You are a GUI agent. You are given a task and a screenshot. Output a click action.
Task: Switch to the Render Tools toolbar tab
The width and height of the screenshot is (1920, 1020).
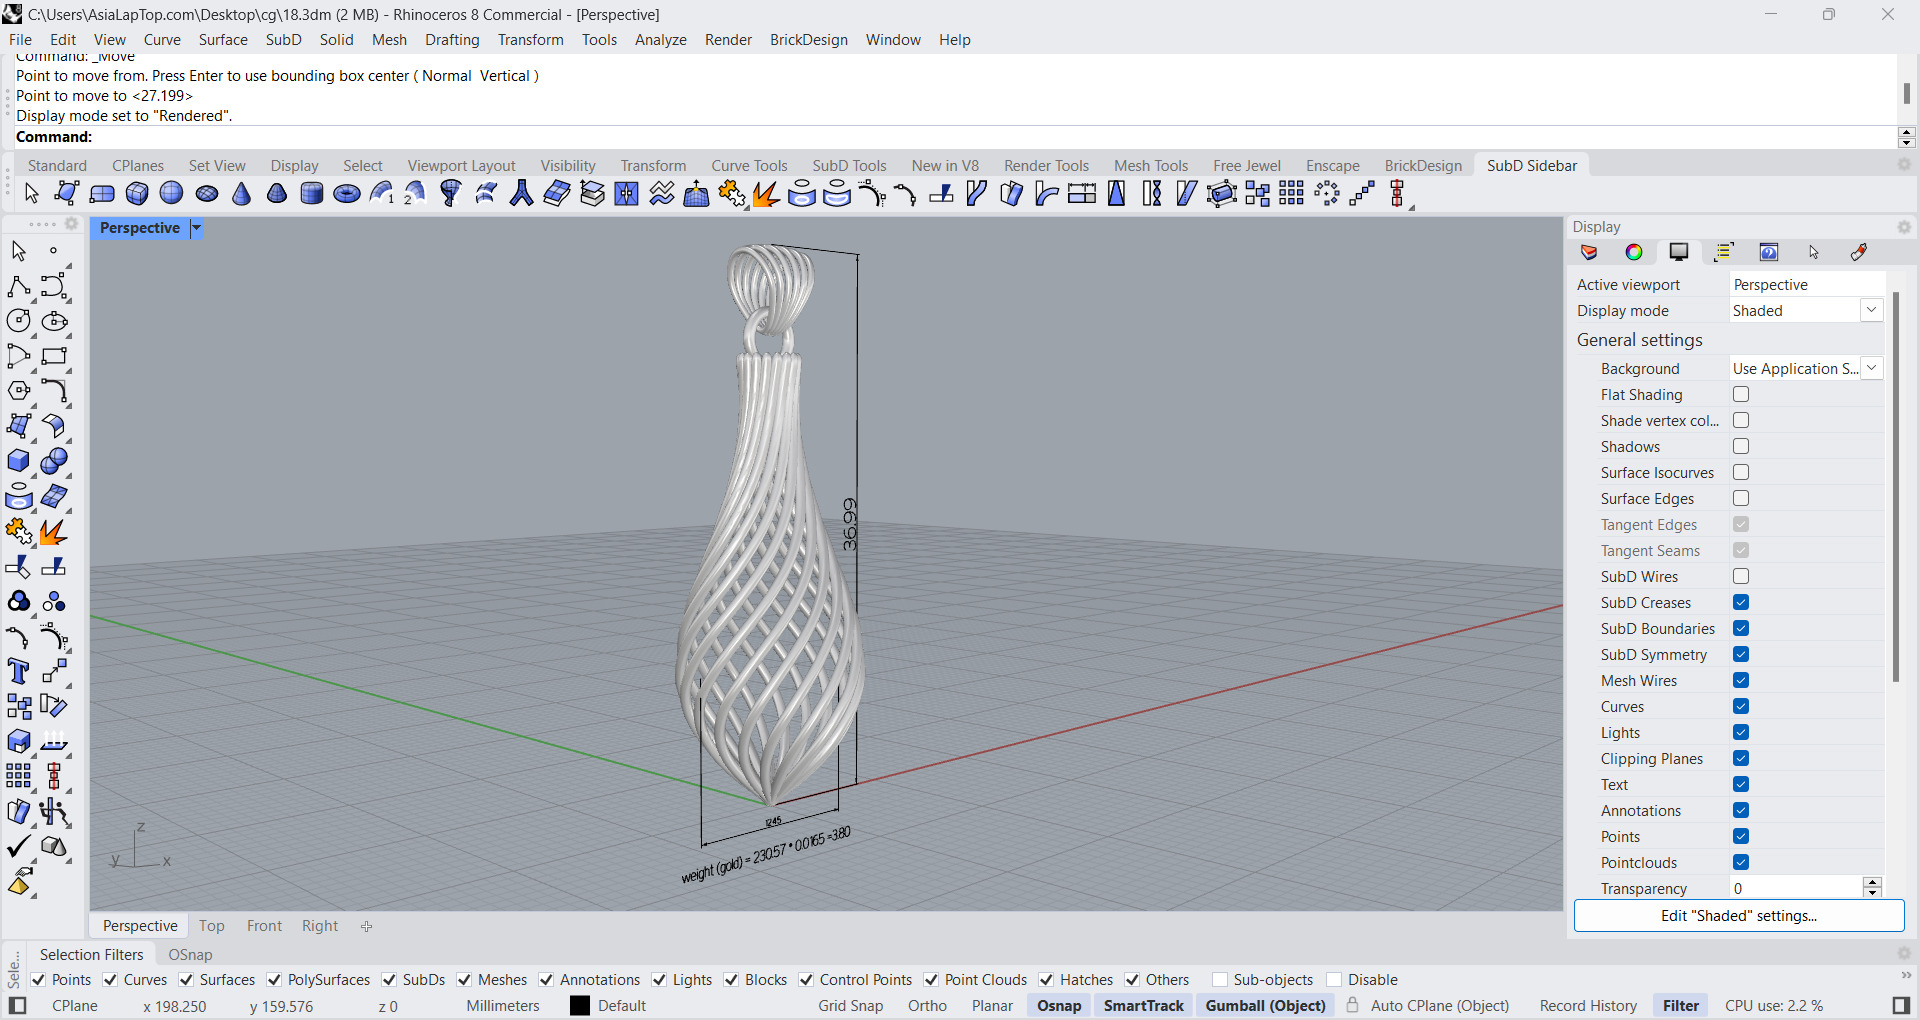coord(1046,166)
